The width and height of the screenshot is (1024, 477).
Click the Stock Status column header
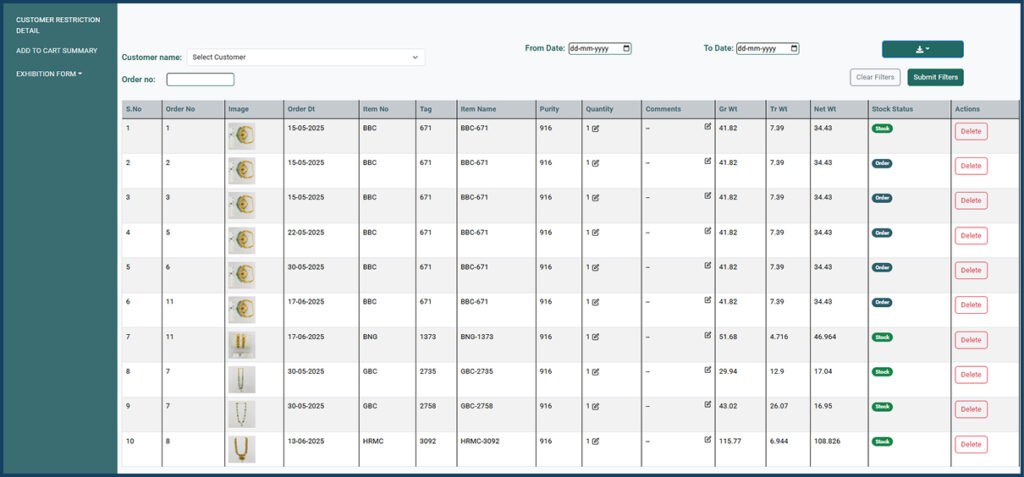pyautogui.click(x=892, y=109)
